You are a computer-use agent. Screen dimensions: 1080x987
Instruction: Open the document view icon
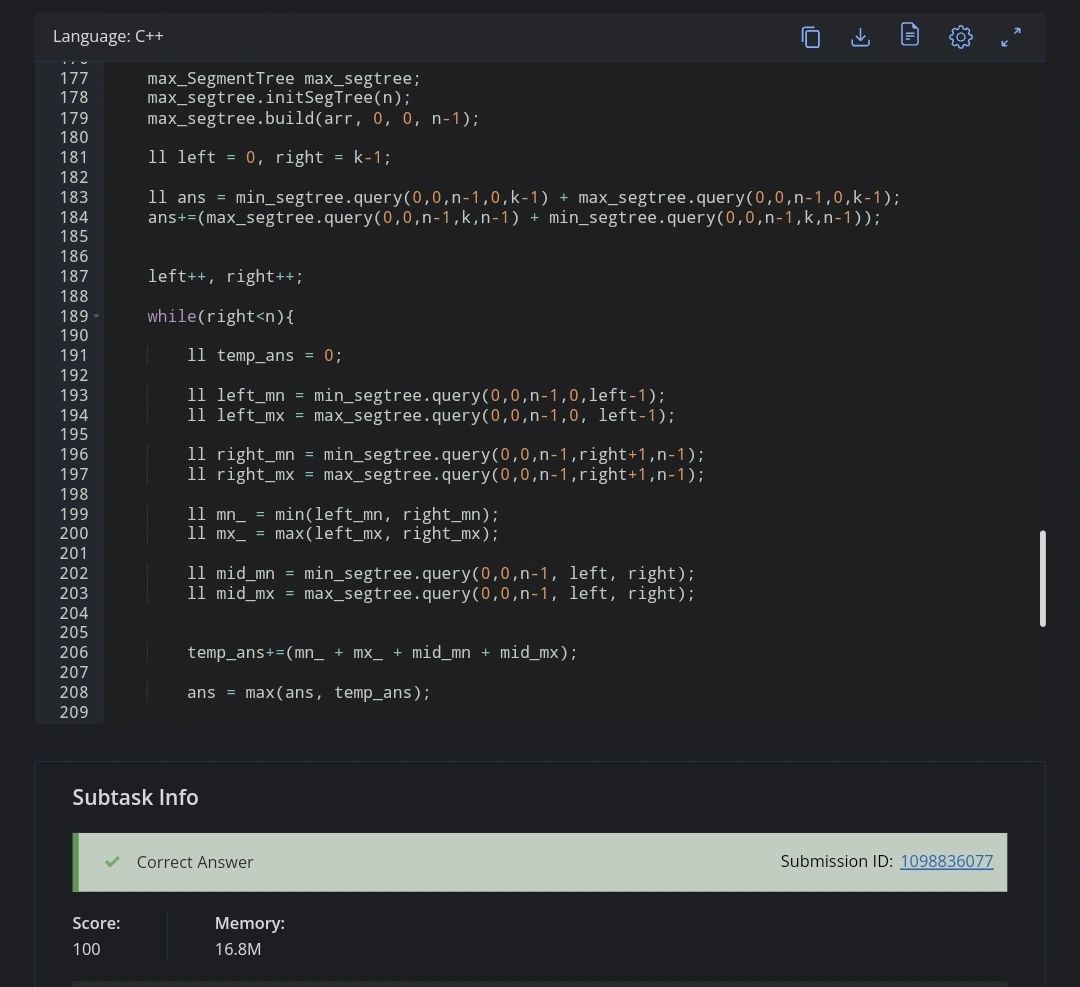click(910, 34)
